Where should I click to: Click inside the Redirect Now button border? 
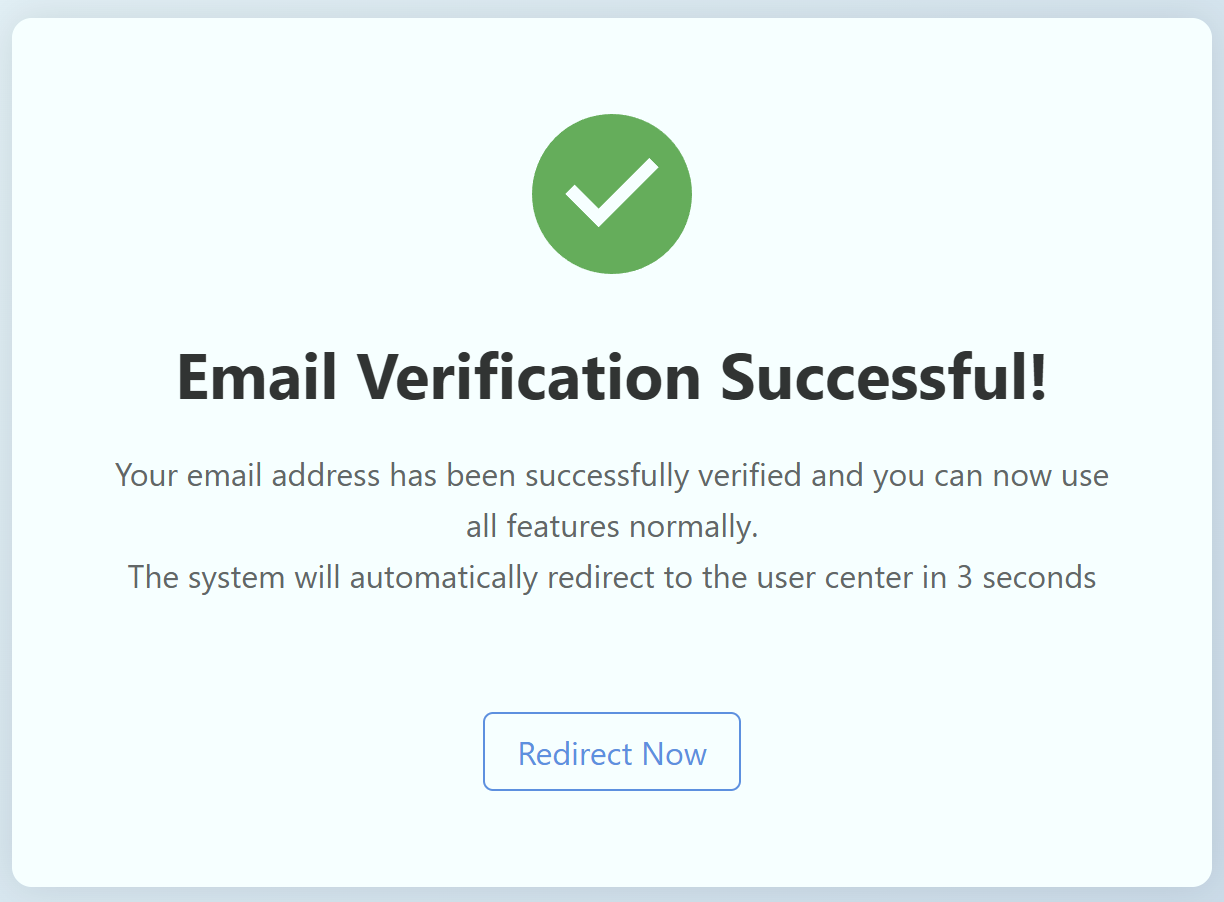coord(612,752)
